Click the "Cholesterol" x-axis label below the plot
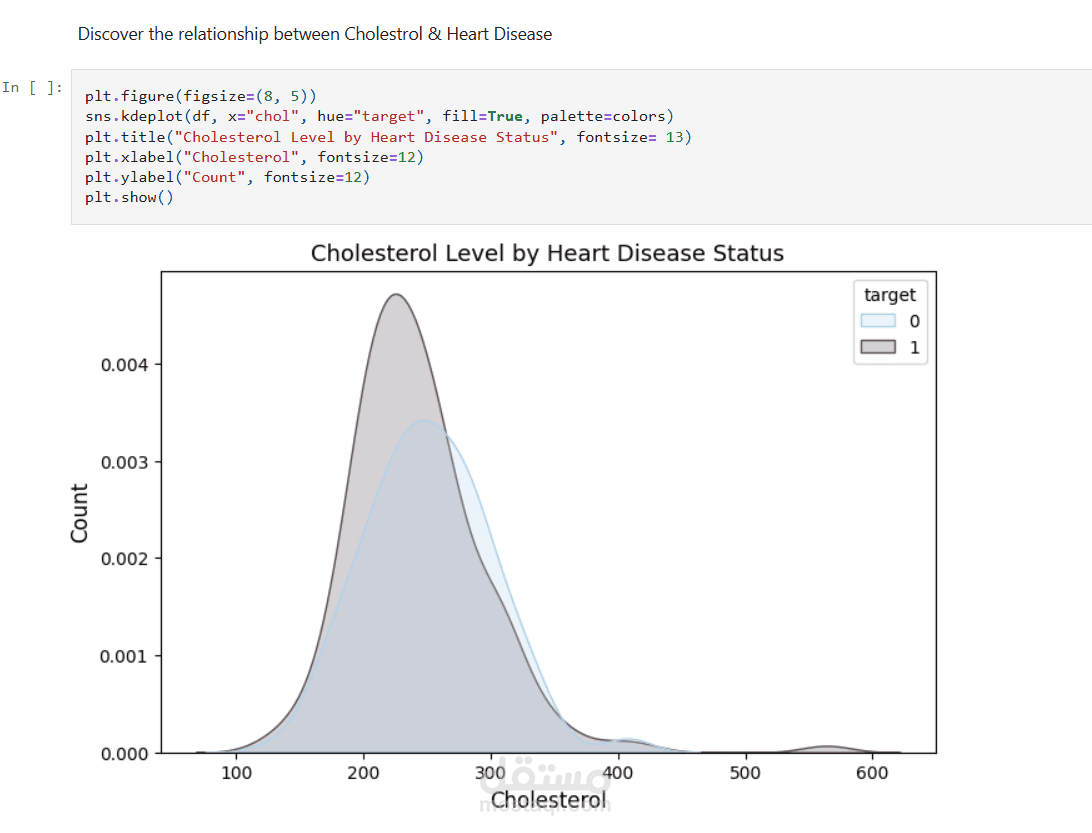 (x=548, y=800)
